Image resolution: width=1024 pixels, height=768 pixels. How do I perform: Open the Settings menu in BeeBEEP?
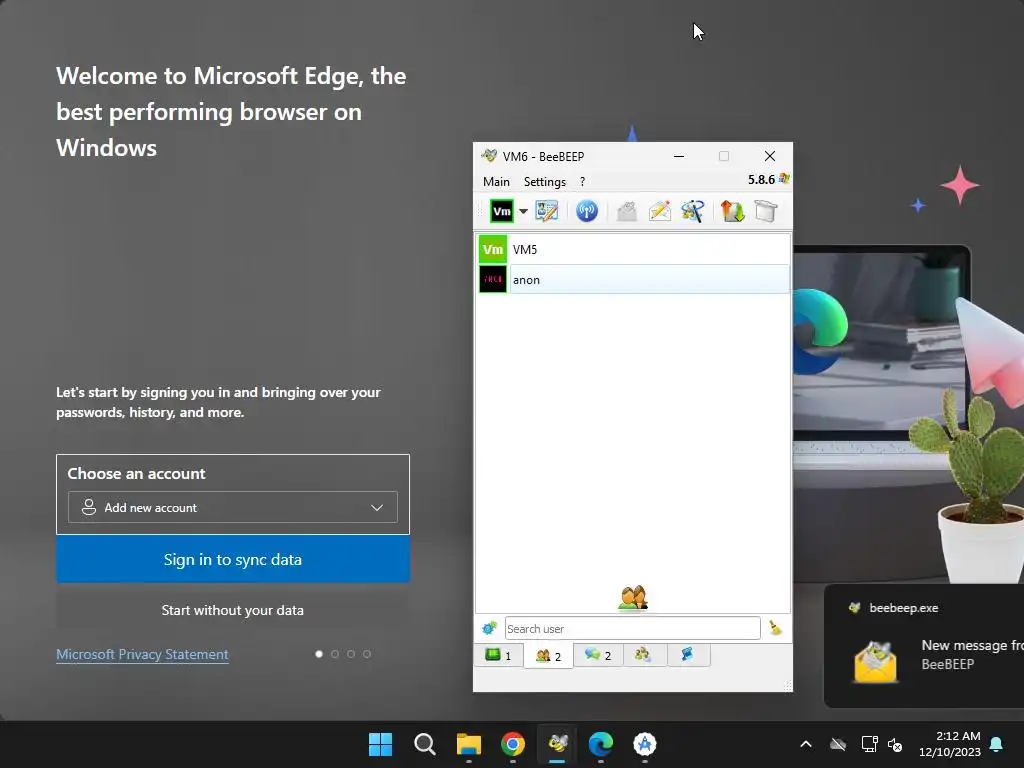pyautogui.click(x=545, y=182)
